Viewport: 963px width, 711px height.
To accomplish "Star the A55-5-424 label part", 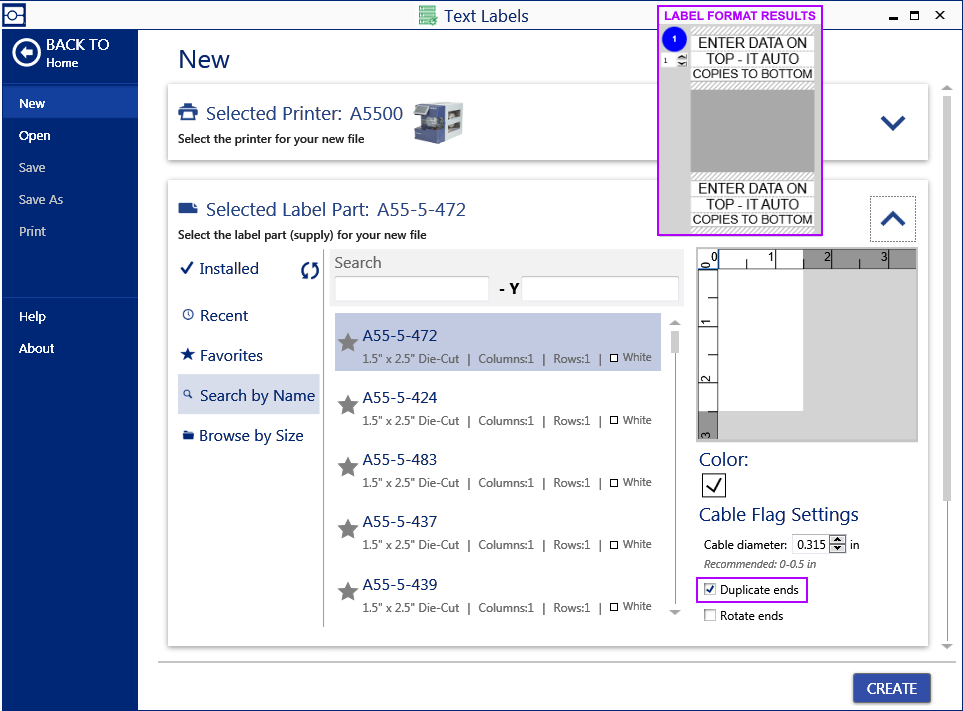I will pos(348,405).
